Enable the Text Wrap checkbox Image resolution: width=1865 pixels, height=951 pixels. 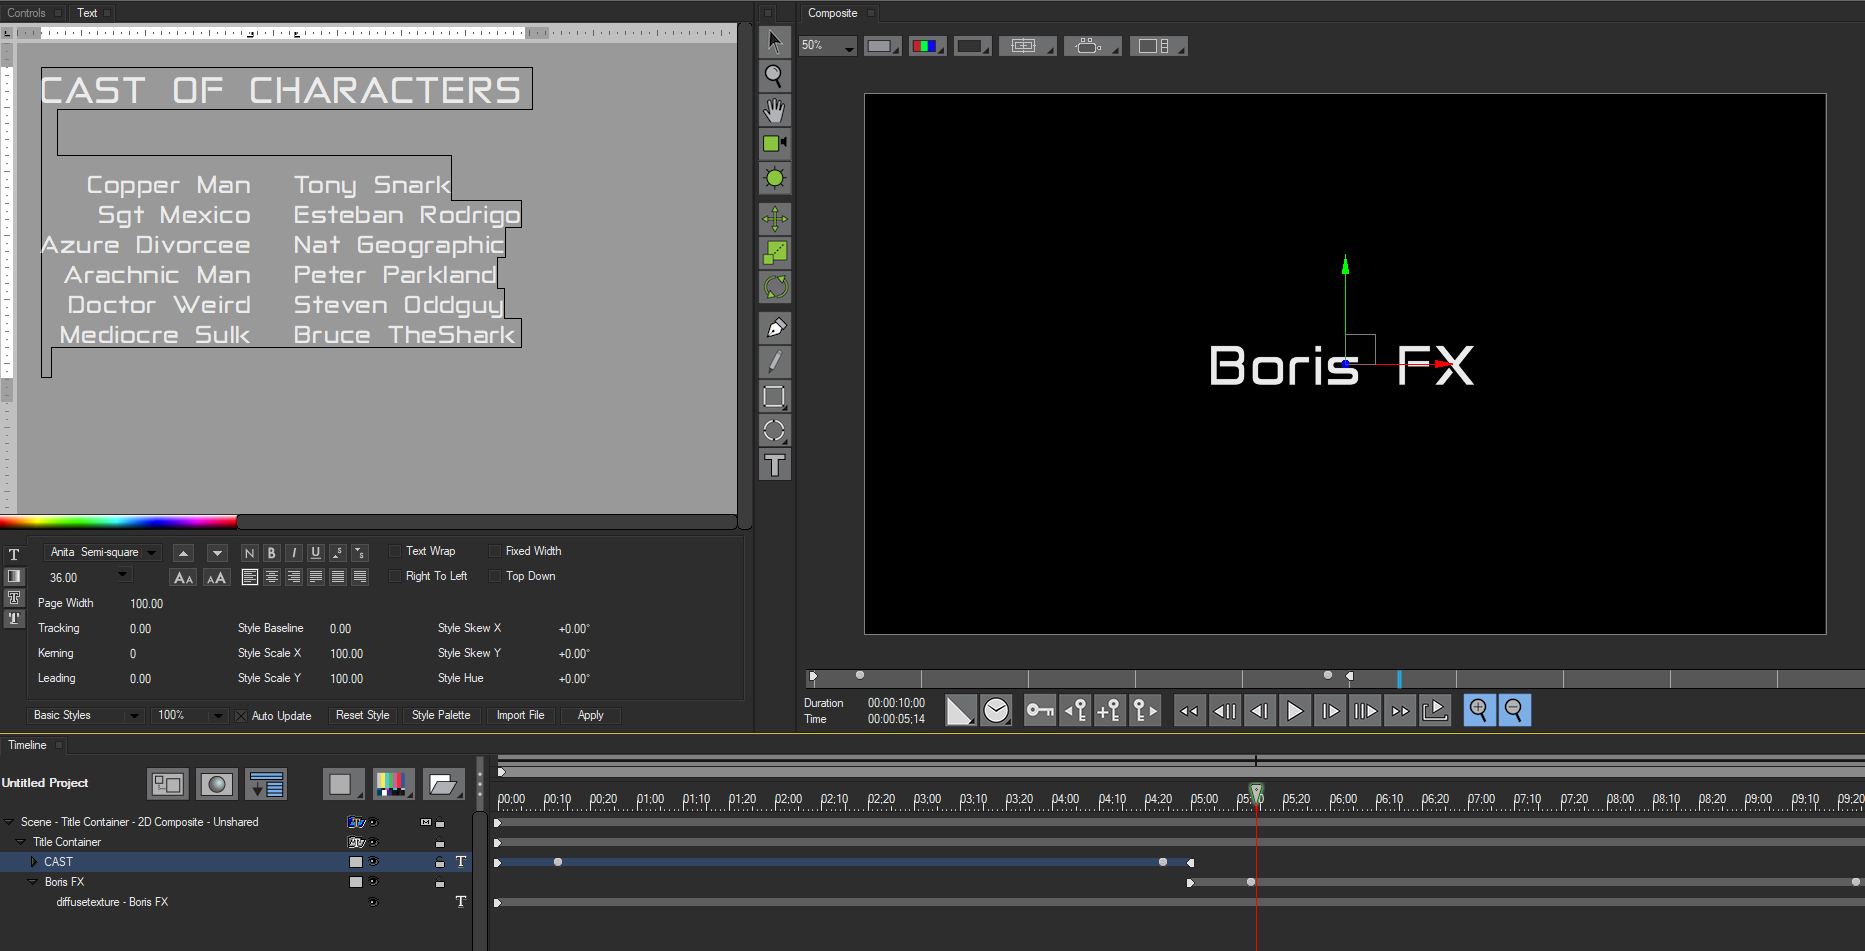pyautogui.click(x=396, y=550)
